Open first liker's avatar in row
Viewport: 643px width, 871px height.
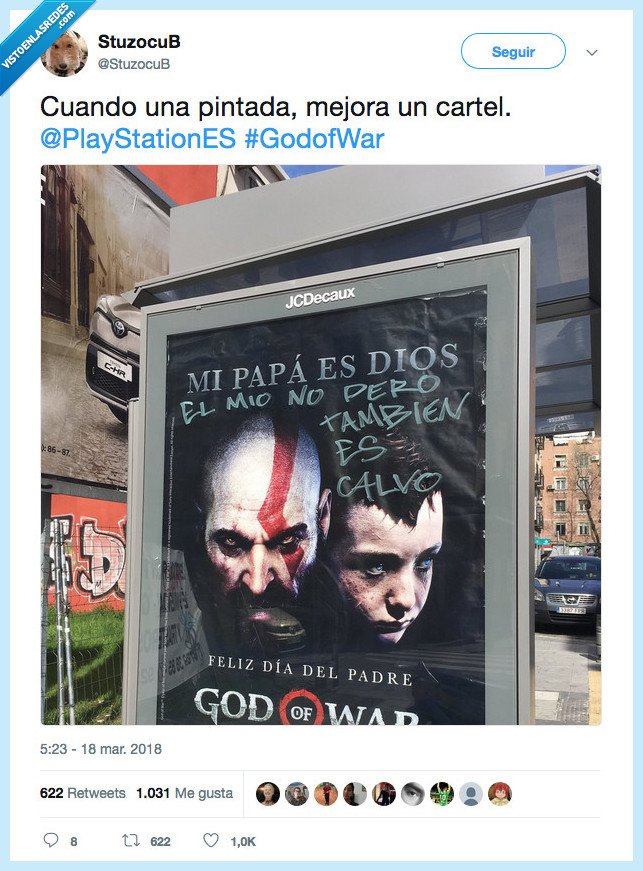pyautogui.click(x=268, y=794)
